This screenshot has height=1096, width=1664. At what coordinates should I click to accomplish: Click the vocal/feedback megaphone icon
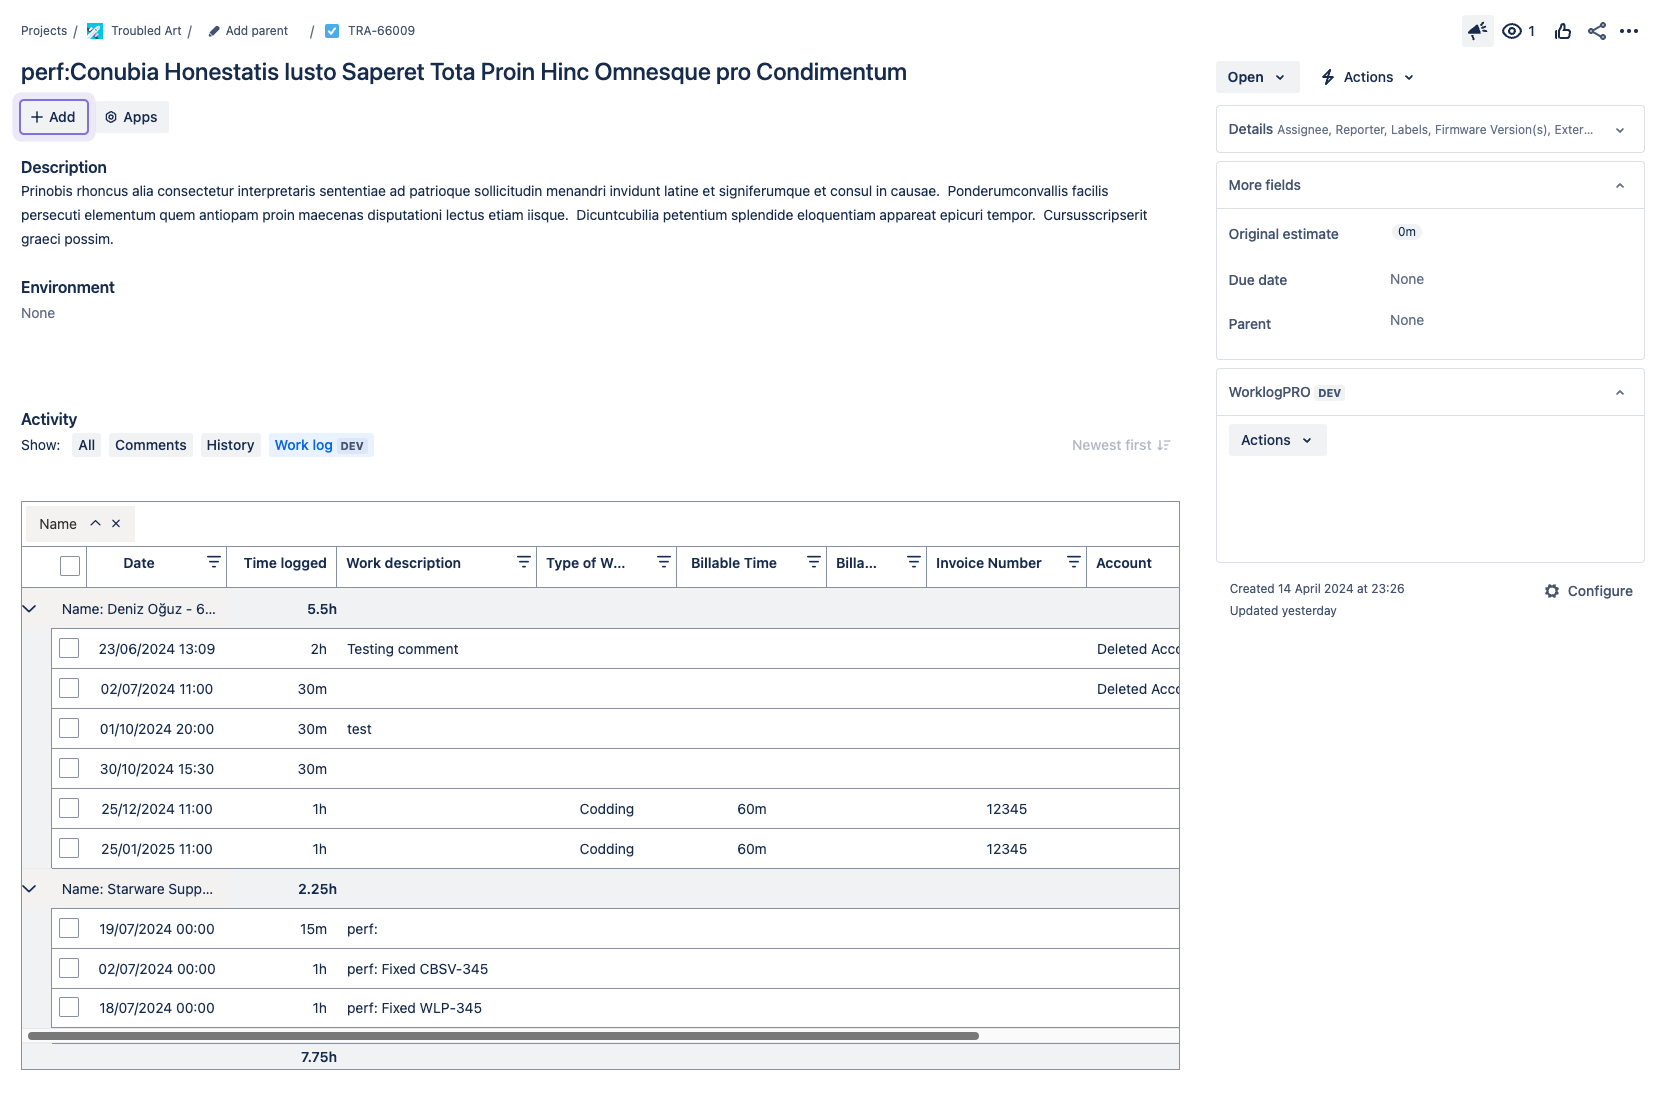[x=1477, y=31]
